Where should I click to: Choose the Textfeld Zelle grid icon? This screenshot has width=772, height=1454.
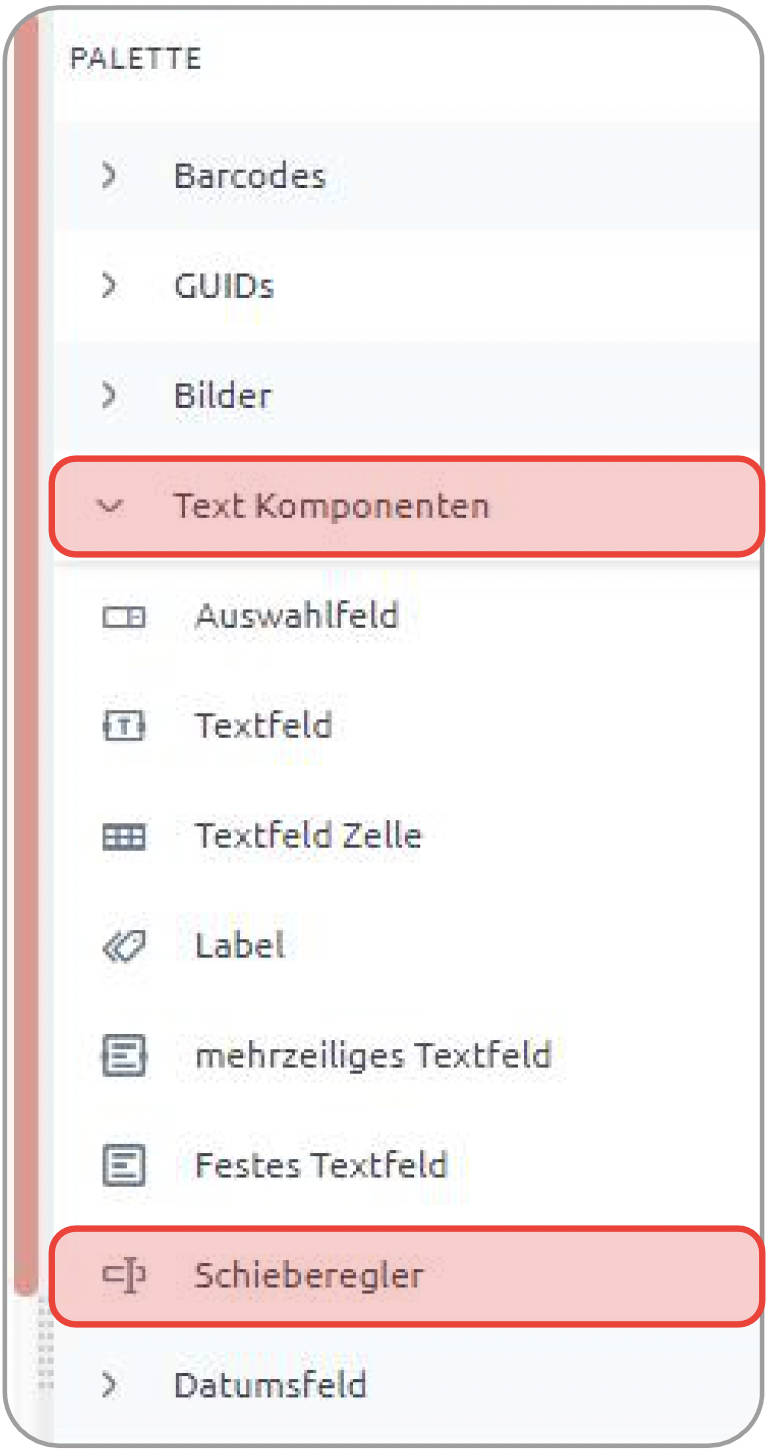[124, 836]
